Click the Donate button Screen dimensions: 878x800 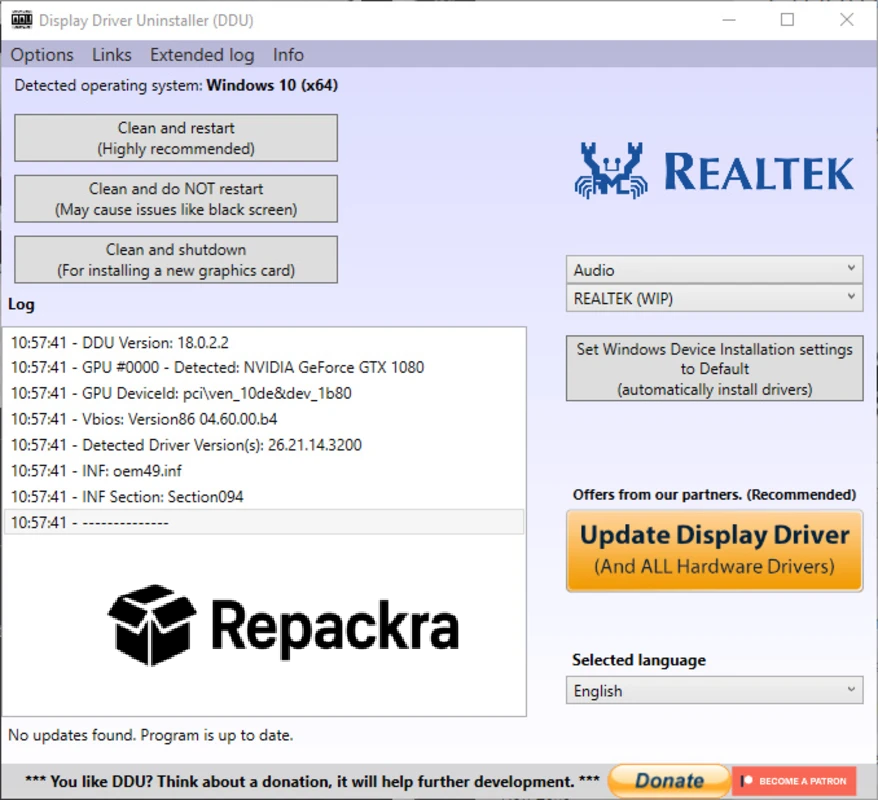coord(669,780)
